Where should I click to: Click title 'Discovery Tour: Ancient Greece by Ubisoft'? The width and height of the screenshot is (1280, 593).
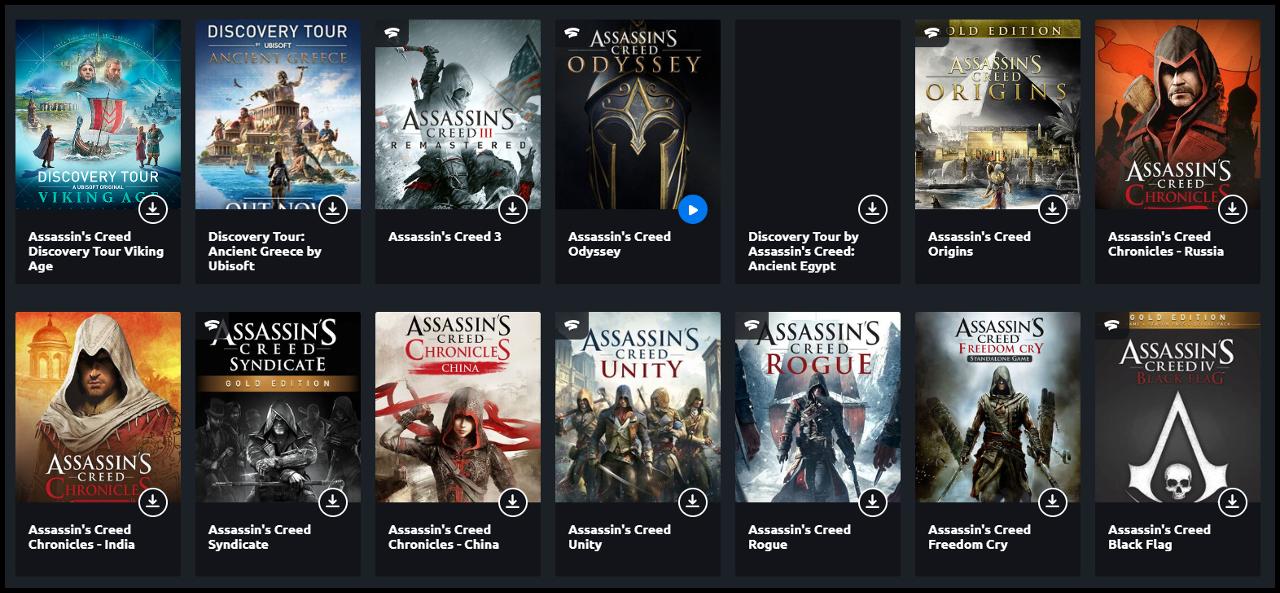pyautogui.click(x=265, y=251)
